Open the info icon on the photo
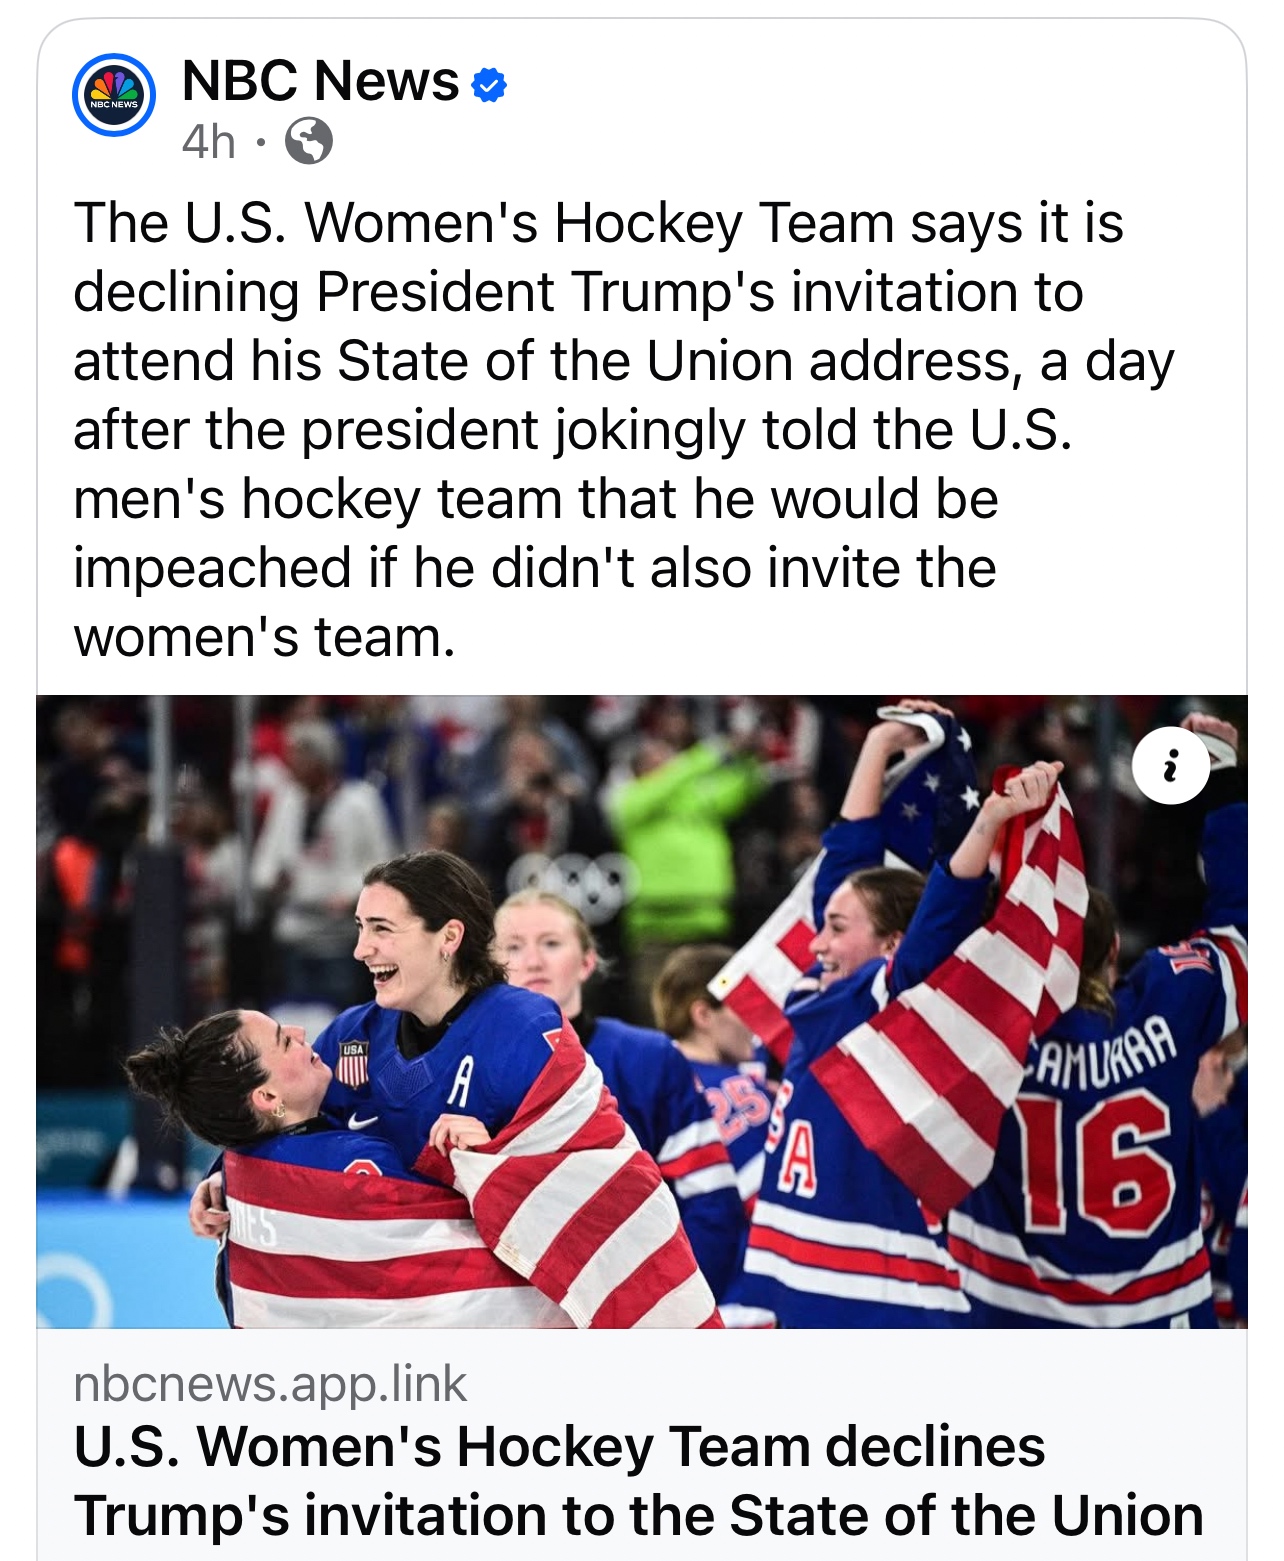Viewport: 1284px width, 1561px height. [x=1171, y=767]
